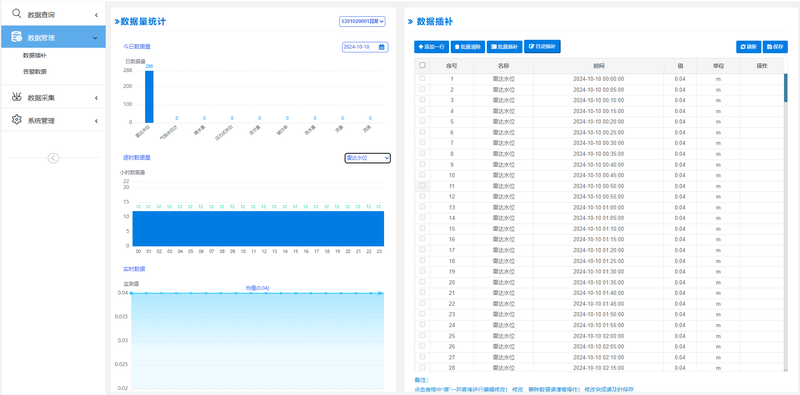Tick the checkbox for row 6
800x395 pixels.
[x=422, y=132]
